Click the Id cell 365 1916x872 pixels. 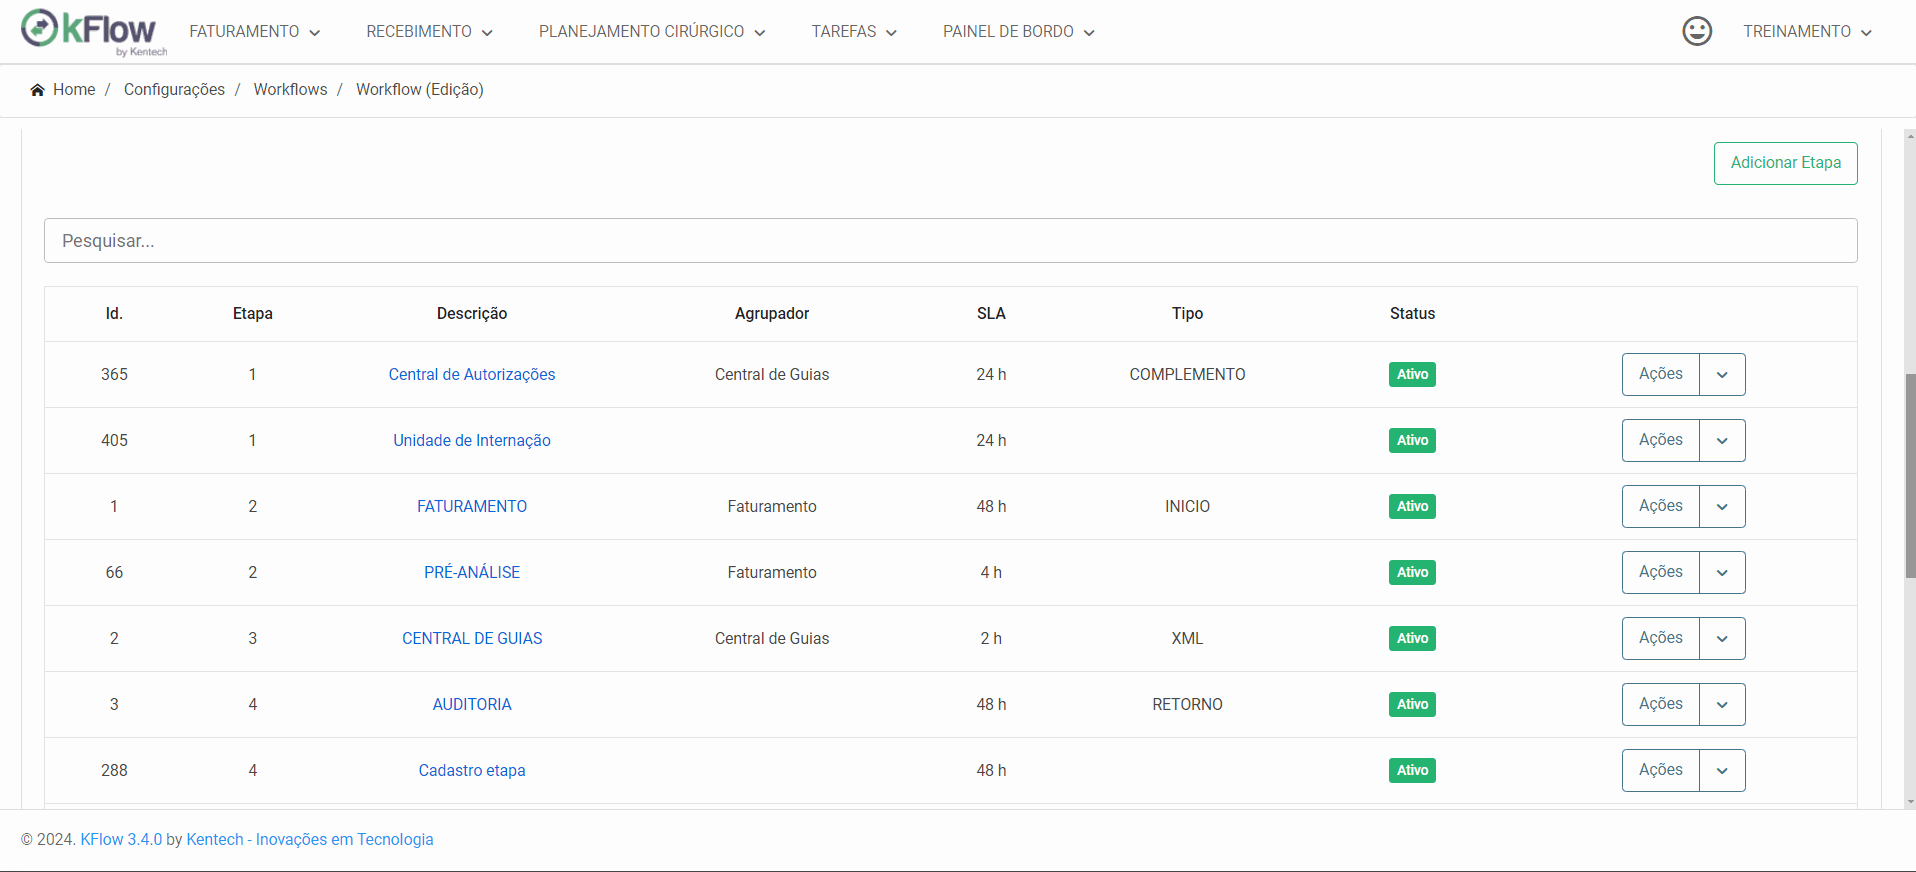coord(114,375)
